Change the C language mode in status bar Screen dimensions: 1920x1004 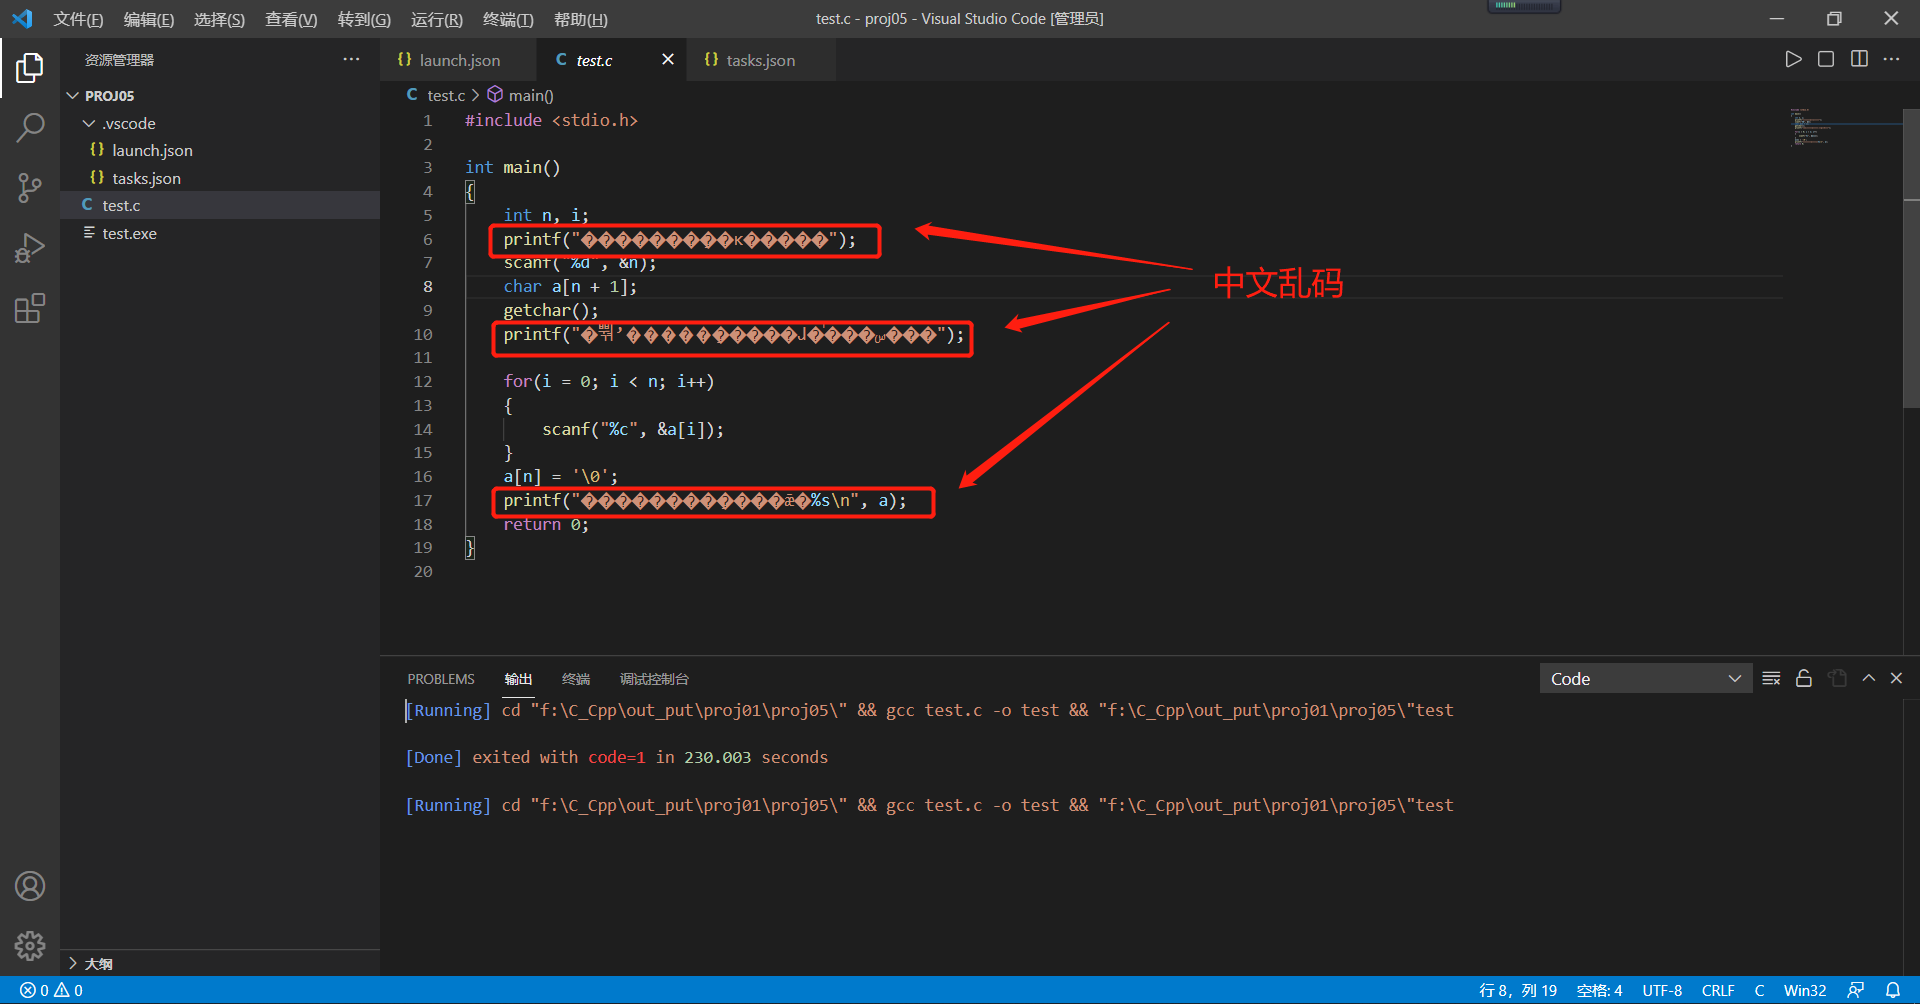tap(1759, 990)
